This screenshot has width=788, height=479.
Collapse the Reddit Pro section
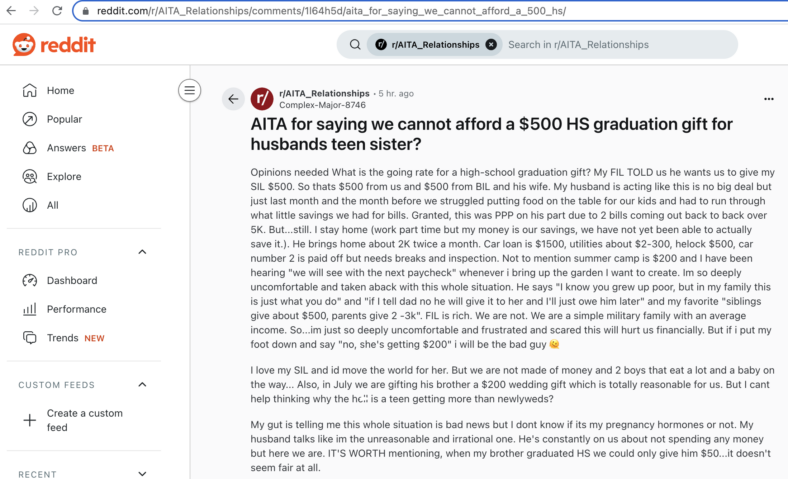(x=142, y=252)
